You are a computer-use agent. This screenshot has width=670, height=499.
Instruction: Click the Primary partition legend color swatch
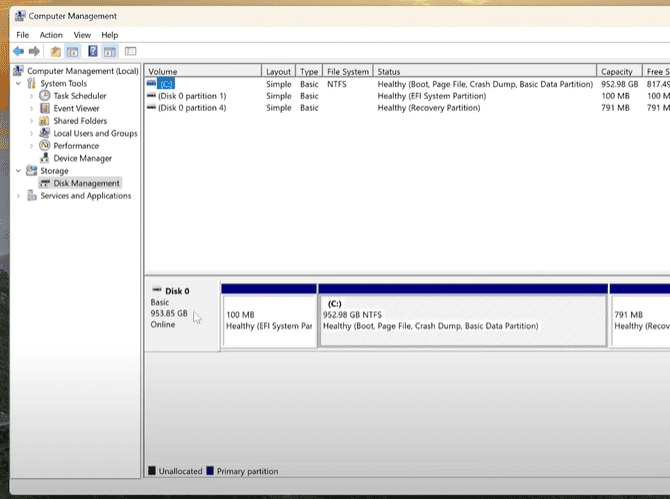tap(211, 471)
